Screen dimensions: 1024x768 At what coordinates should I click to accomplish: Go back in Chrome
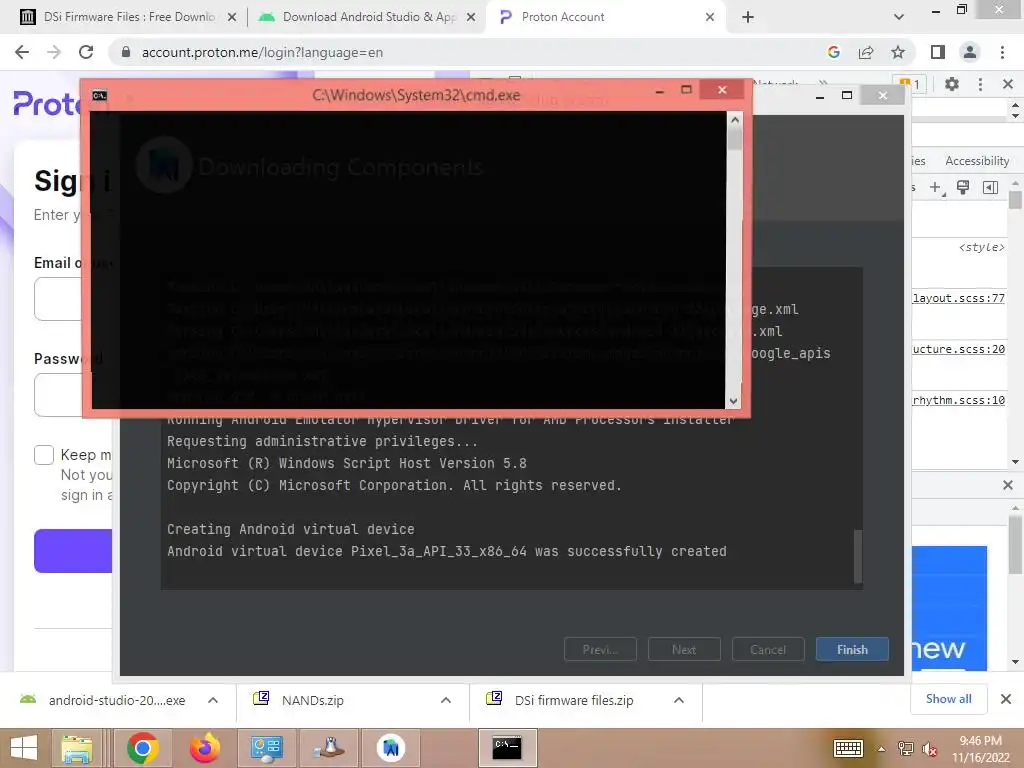pyautogui.click(x=22, y=52)
